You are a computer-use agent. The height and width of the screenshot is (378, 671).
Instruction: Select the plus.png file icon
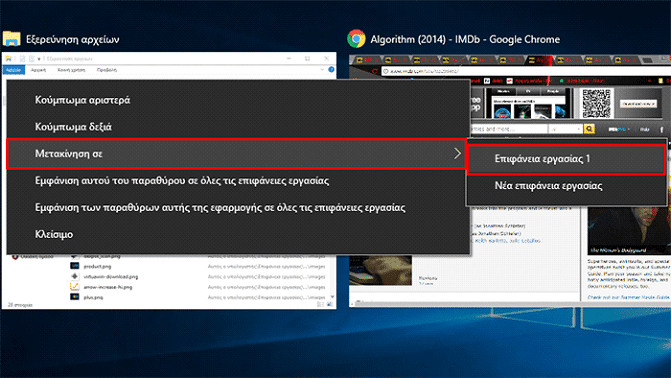74,297
